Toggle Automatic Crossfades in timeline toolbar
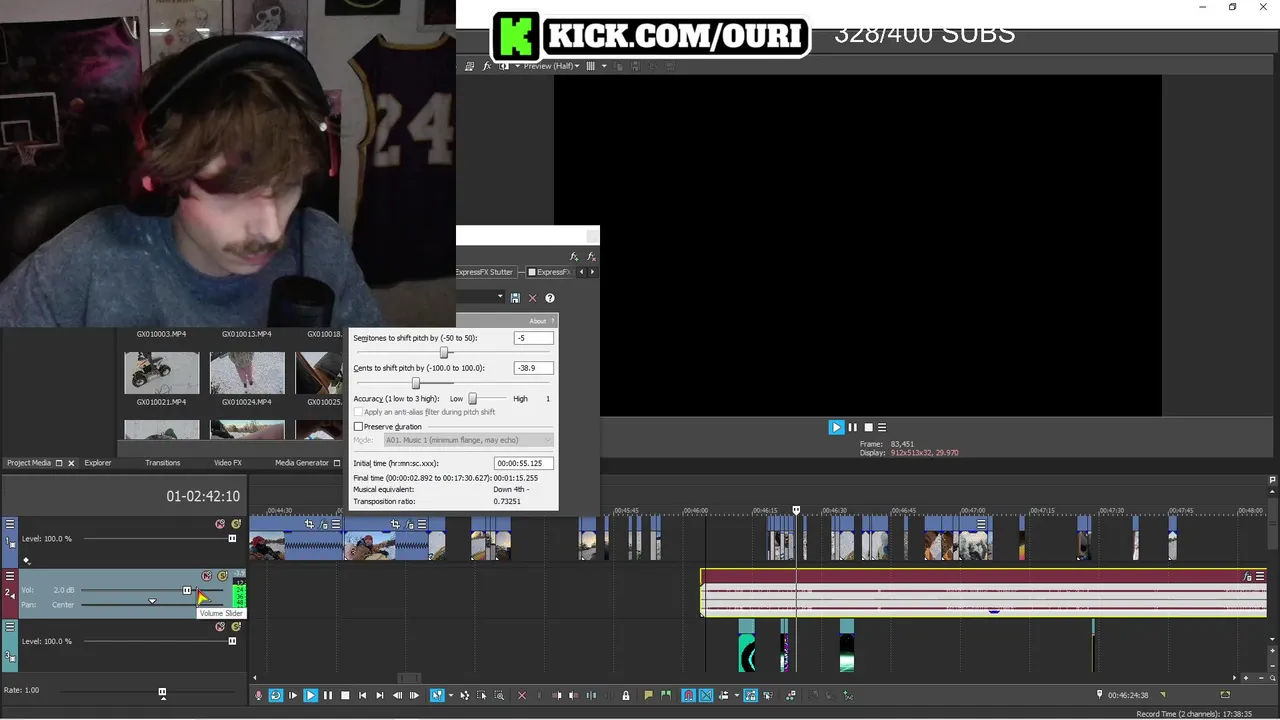This screenshot has width=1280, height=720. [x=706, y=695]
